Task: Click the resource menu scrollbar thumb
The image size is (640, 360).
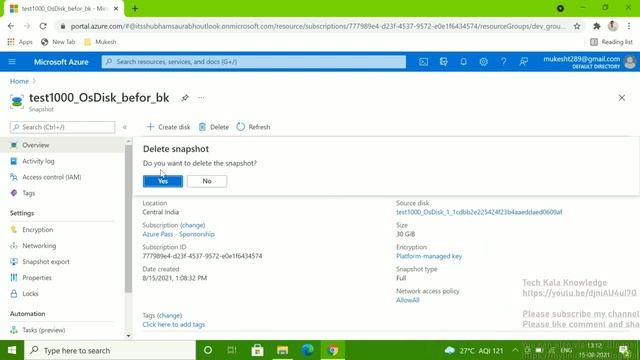Action: 128,219
